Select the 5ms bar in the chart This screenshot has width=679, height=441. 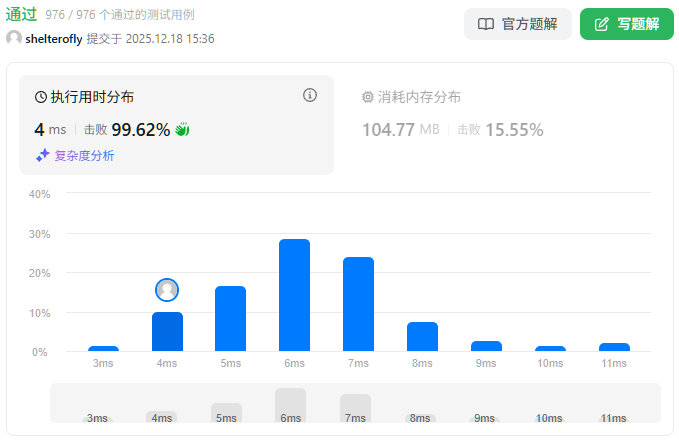click(x=230, y=318)
